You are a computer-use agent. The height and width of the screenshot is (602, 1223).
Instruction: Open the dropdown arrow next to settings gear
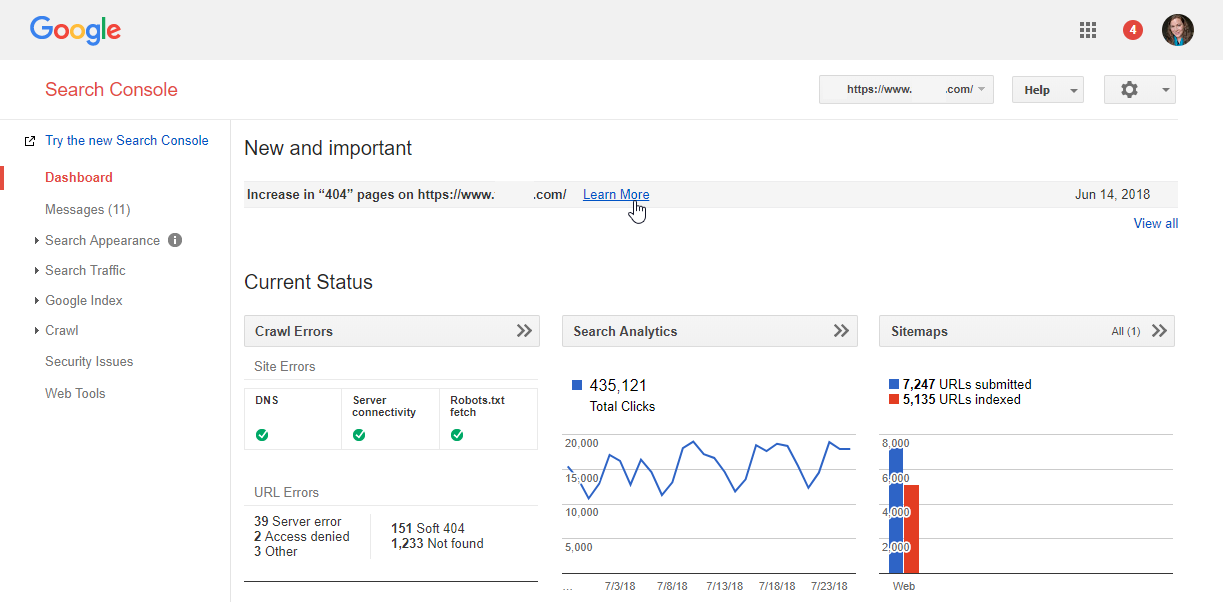click(1166, 90)
